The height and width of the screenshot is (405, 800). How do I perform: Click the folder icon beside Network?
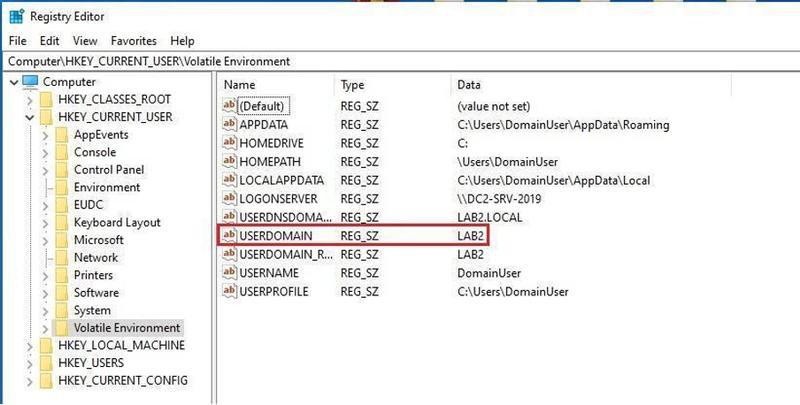pos(62,258)
